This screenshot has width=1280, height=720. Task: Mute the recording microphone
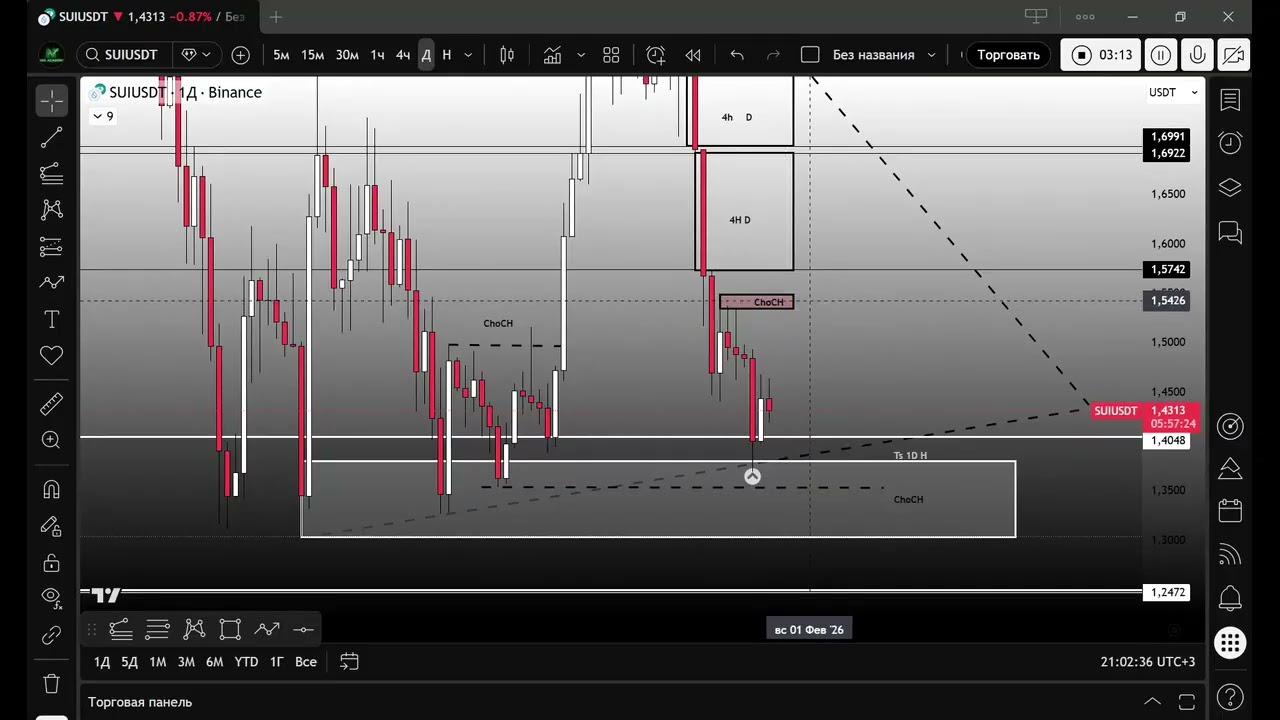(x=1197, y=55)
